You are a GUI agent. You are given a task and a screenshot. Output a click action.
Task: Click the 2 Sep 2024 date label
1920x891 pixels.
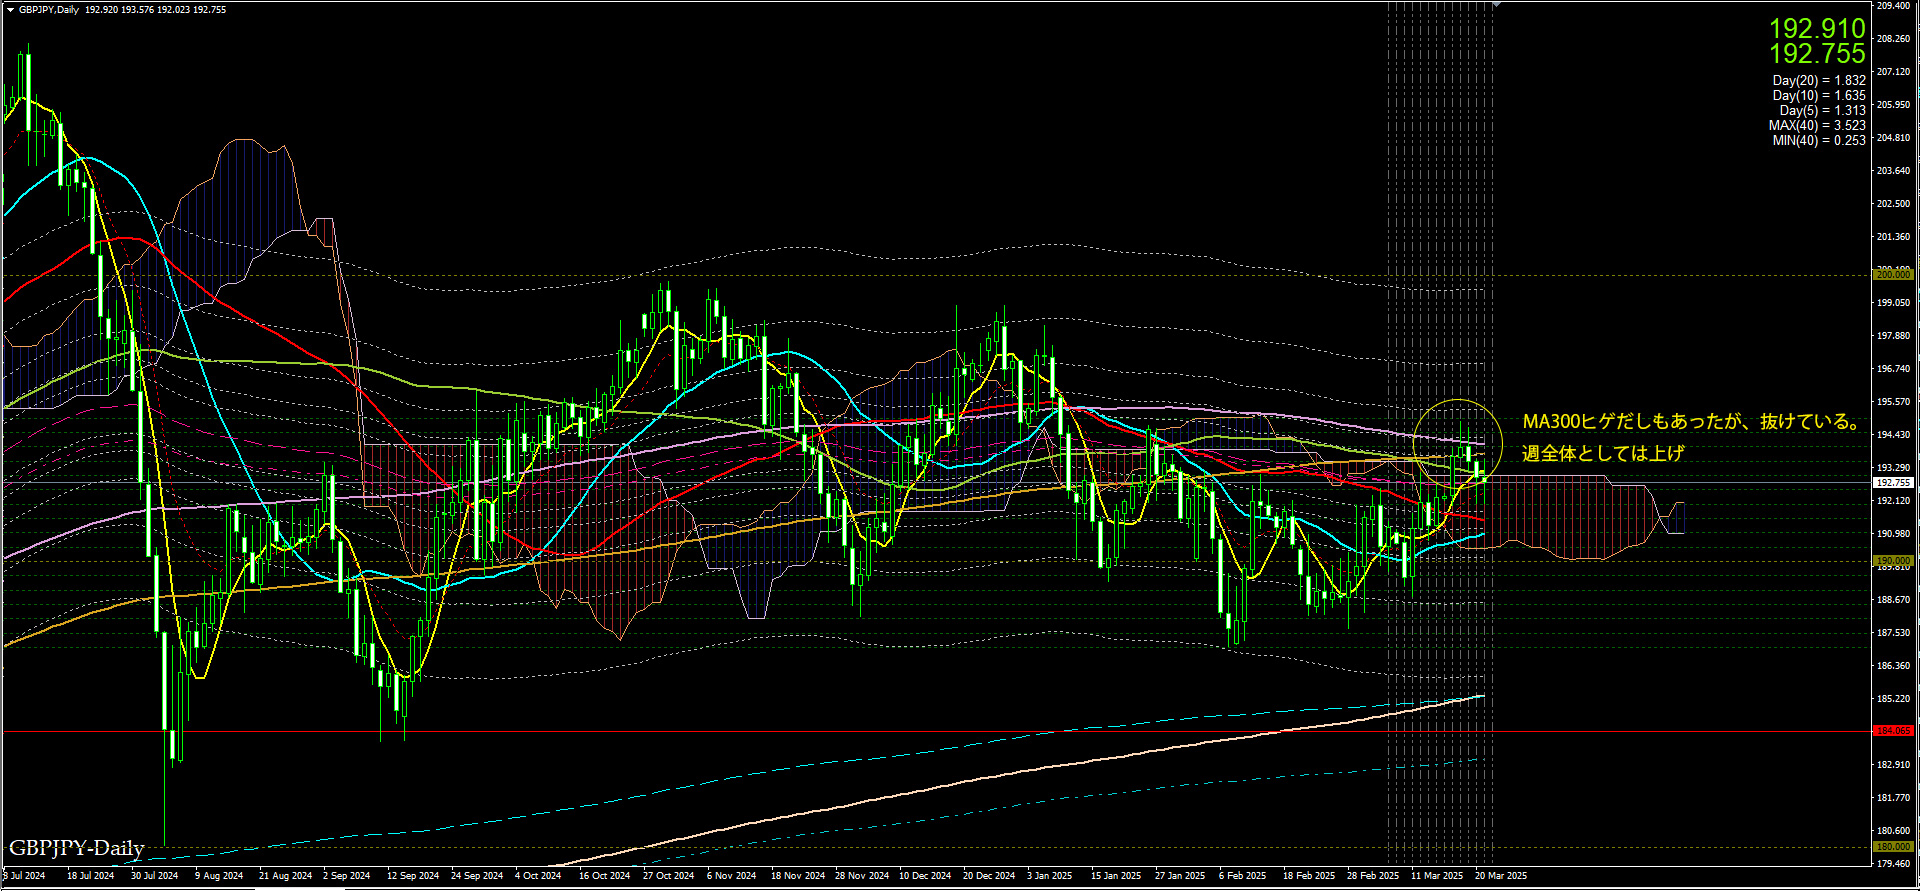pyautogui.click(x=346, y=876)
